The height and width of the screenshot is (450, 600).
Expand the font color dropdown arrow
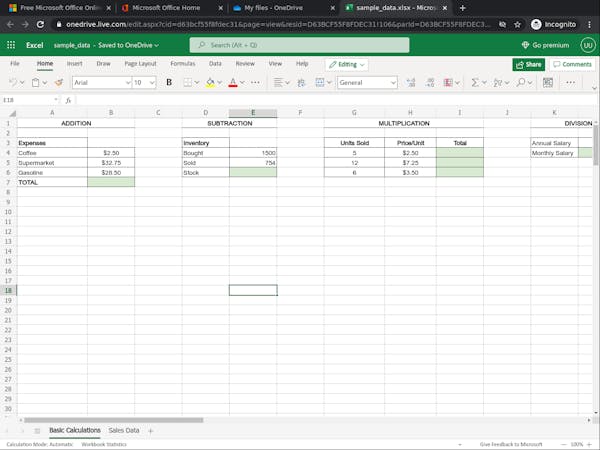[x=242, y=83]
